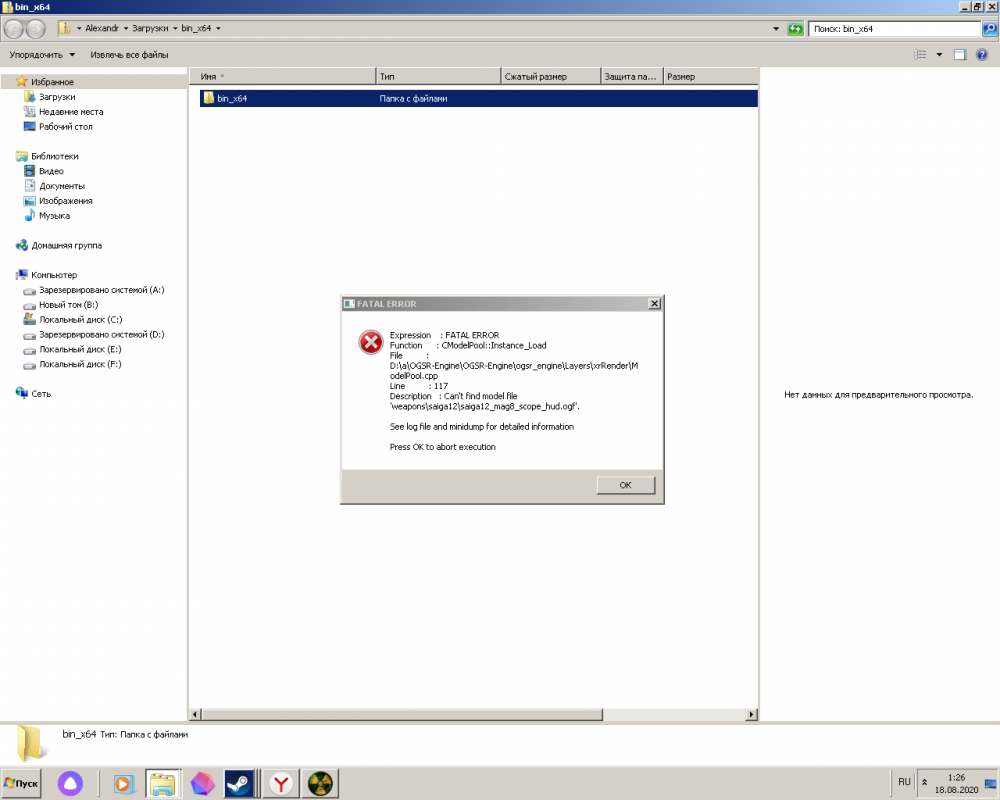Select the bin_x64 folder in file list

coord(478,98)
